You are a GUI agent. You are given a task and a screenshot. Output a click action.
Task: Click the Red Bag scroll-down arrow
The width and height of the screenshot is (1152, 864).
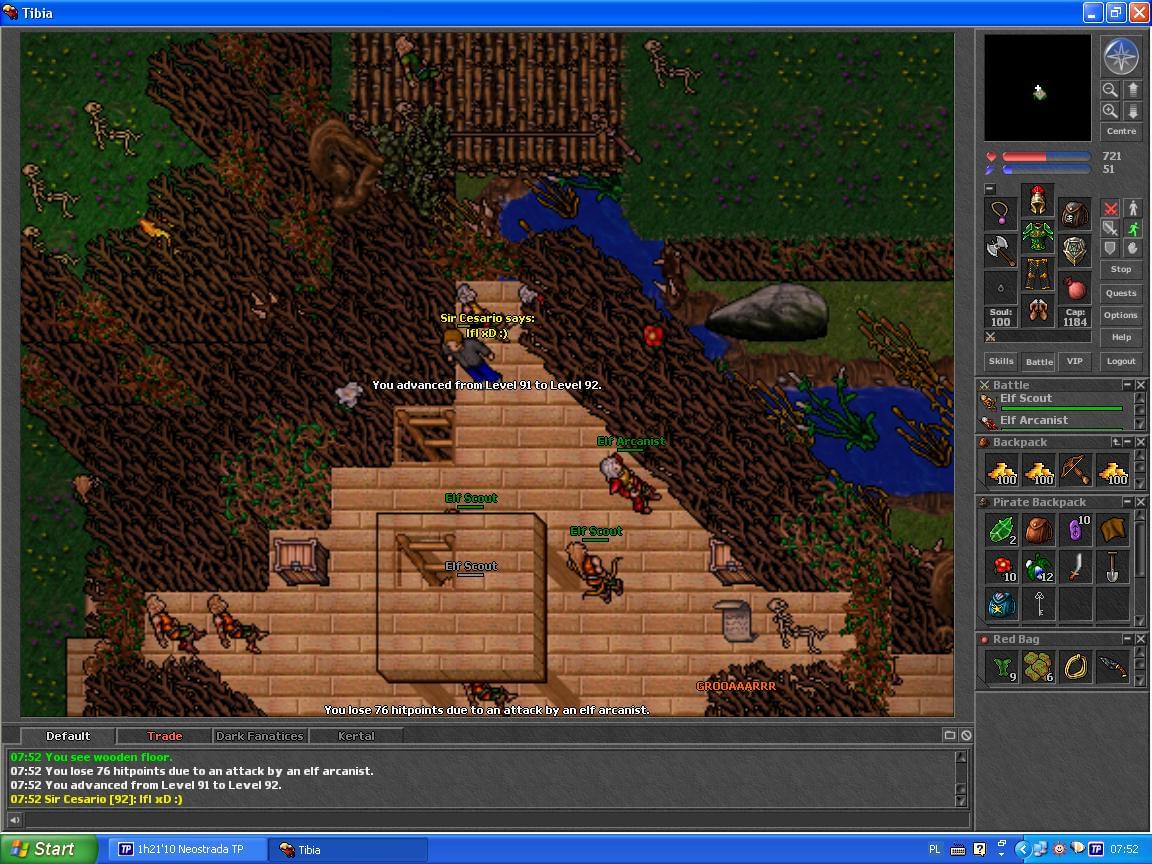click(x=1140, y=681)
